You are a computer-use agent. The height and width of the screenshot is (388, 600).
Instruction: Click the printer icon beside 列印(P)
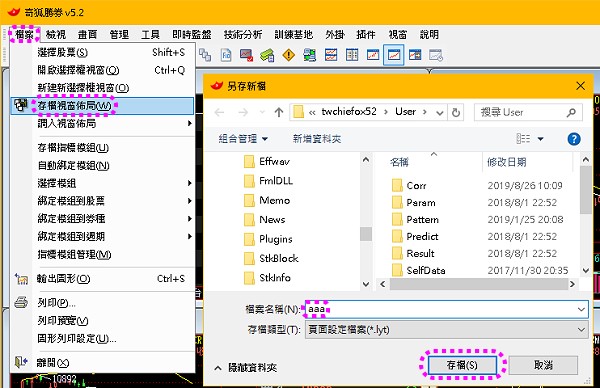(x=21, y=302)
